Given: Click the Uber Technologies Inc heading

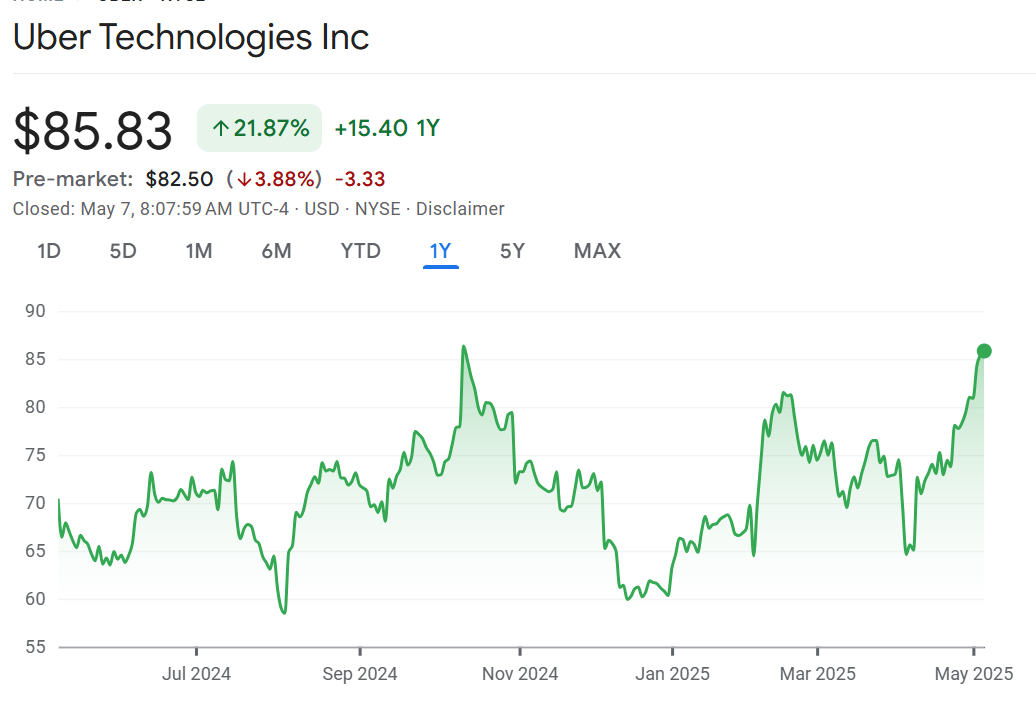Looking at the screenshot, I should coord(191,37).
